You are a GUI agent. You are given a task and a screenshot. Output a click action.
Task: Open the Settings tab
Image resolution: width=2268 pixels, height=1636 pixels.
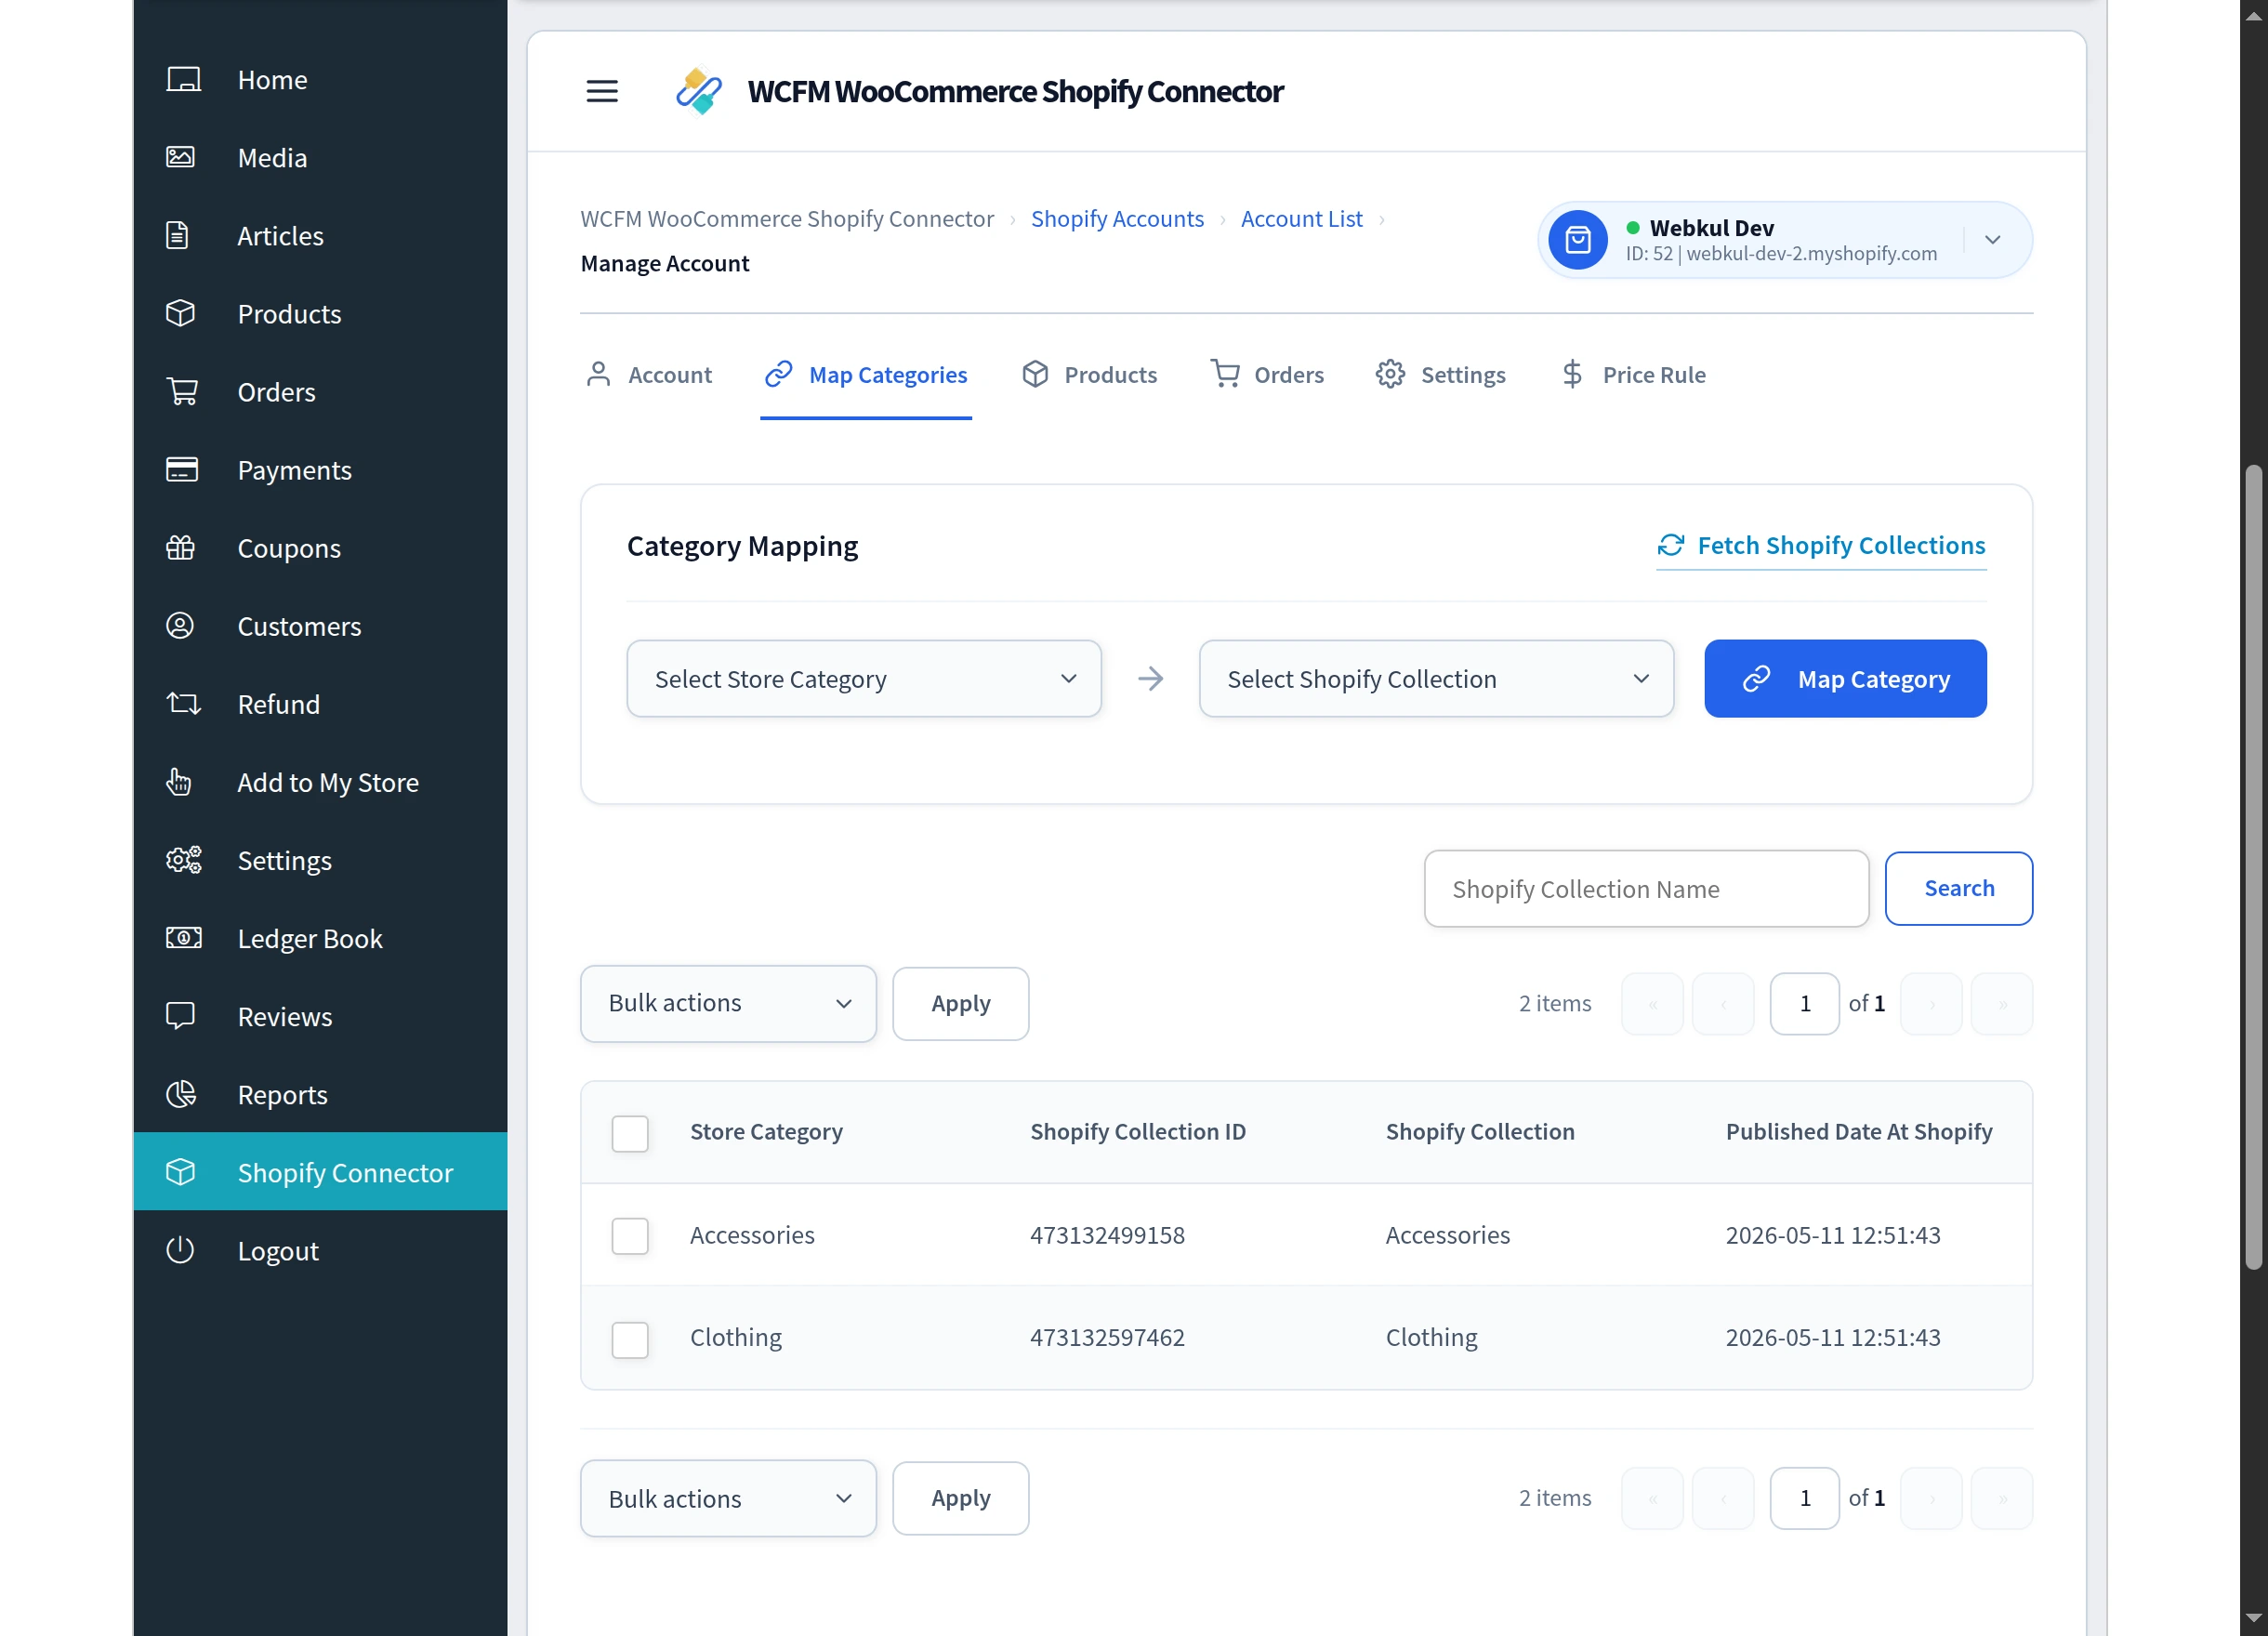[x=1440, y=375]
